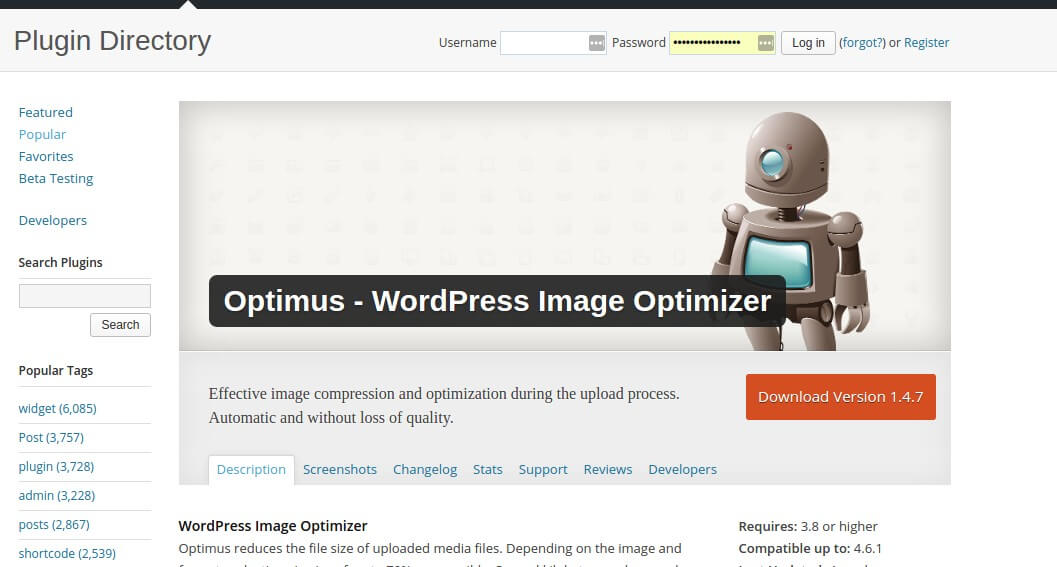The height and width of the screenshot is (567, 1057).
Task: Go to Featured plugins
Action: tap(46, 113)
